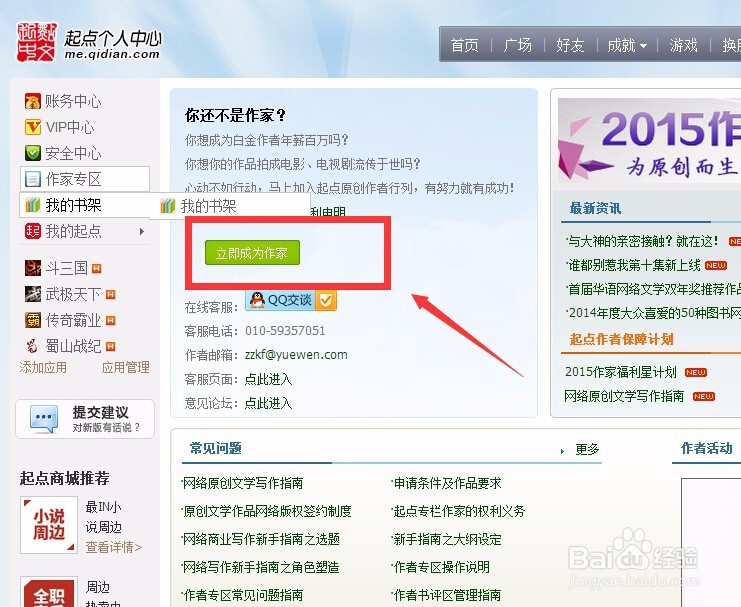Viewport: 741px width, 607px height.
Task: Open 作者专区常见问题指南 link
Action: point(242,595)
